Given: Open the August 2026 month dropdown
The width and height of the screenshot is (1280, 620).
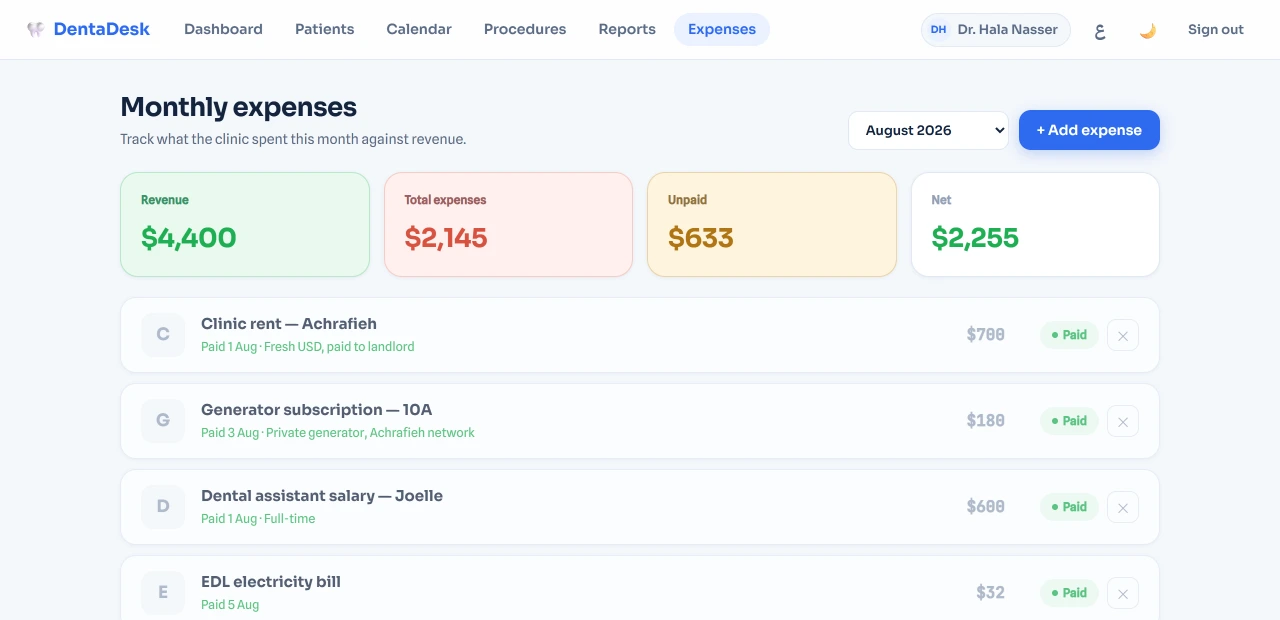Looking at the screenshot, I should pyautogui.click(x=928, y=130).
